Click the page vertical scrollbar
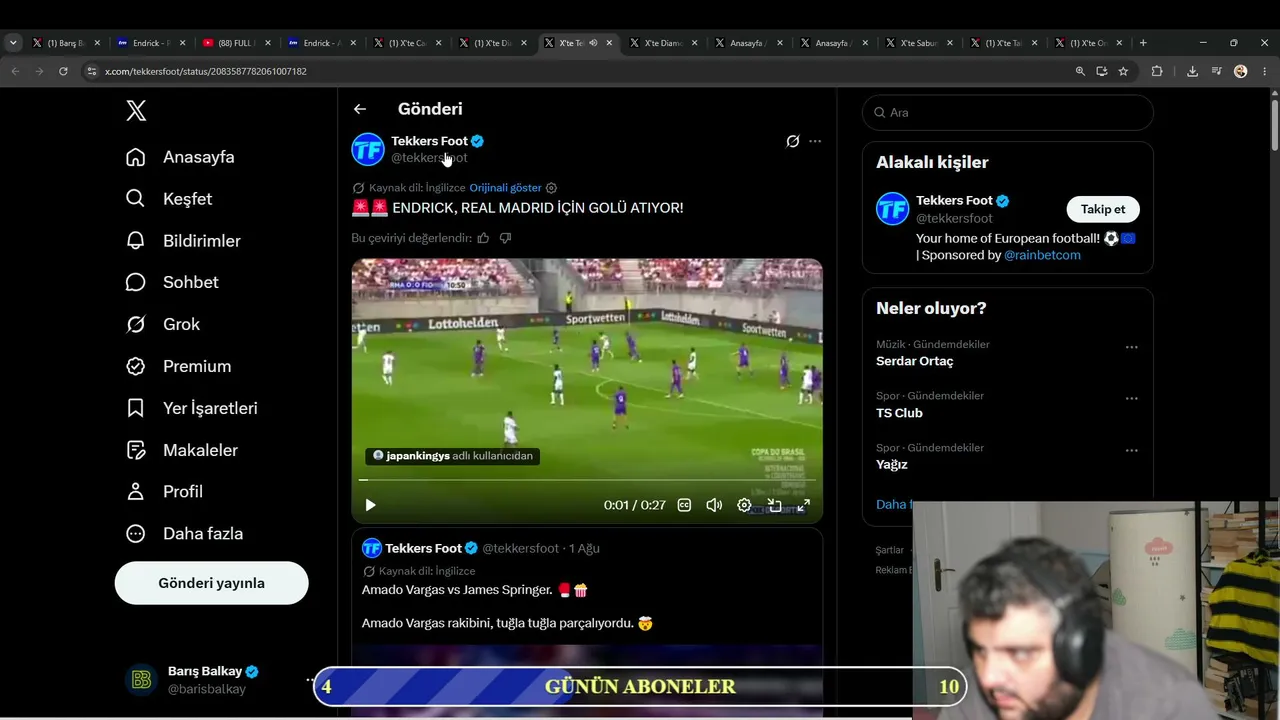This screenshot has height=720, width=1280. pos(1275,125)
